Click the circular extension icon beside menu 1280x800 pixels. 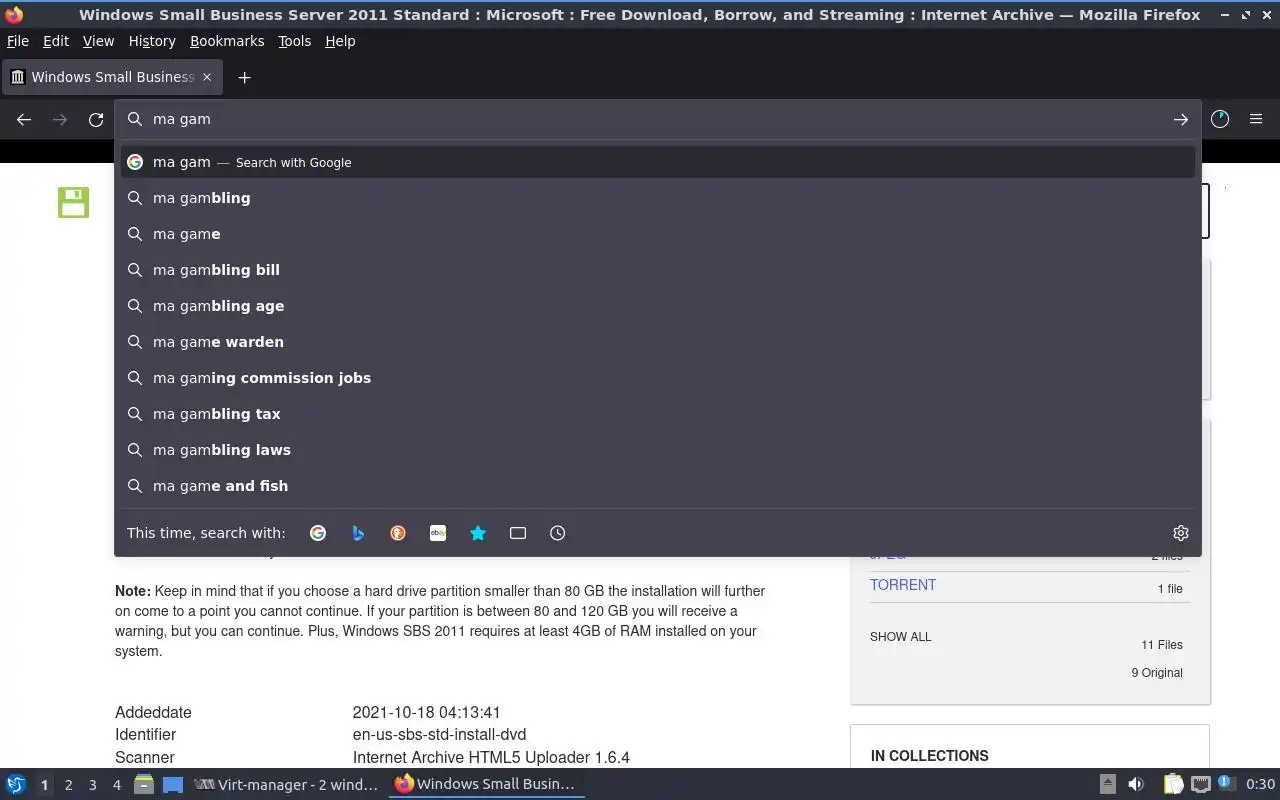click(x=1220, y=119)
